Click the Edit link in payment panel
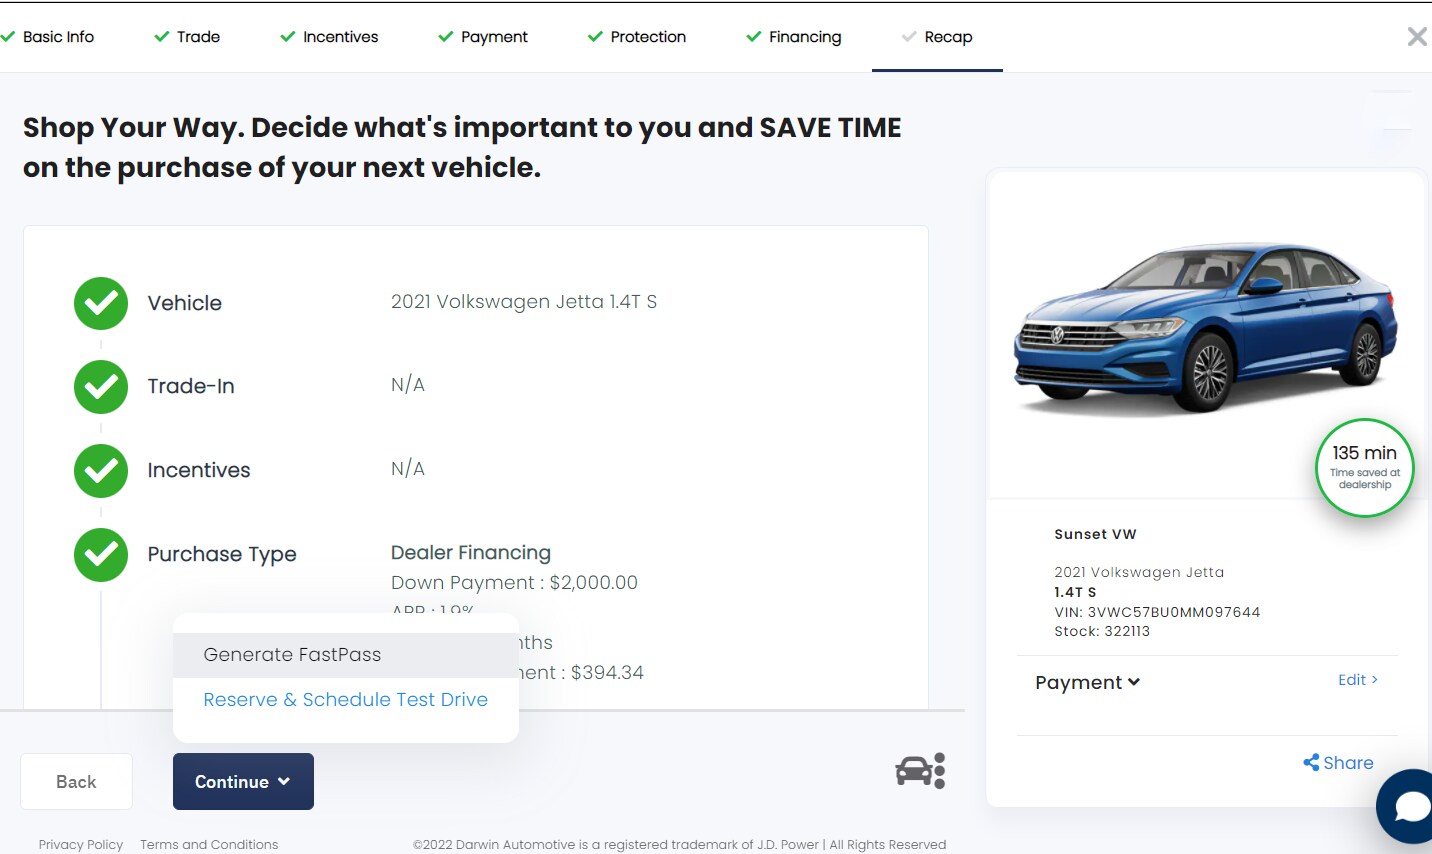This screenshot has width=1432, height=854. coord(1358,680)
